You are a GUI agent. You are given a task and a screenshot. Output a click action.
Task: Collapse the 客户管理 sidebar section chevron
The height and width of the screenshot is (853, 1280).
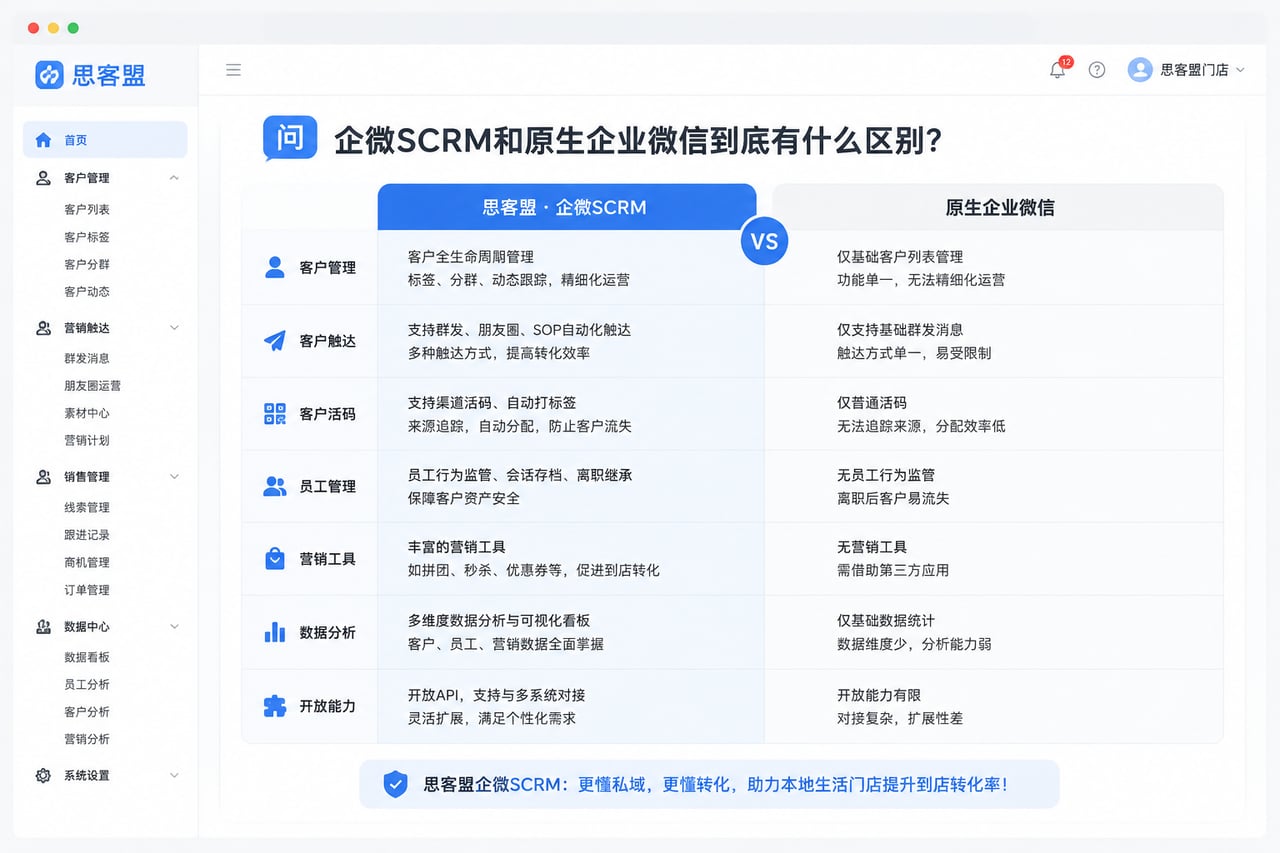pyautogui.click(x=174, y=178)
